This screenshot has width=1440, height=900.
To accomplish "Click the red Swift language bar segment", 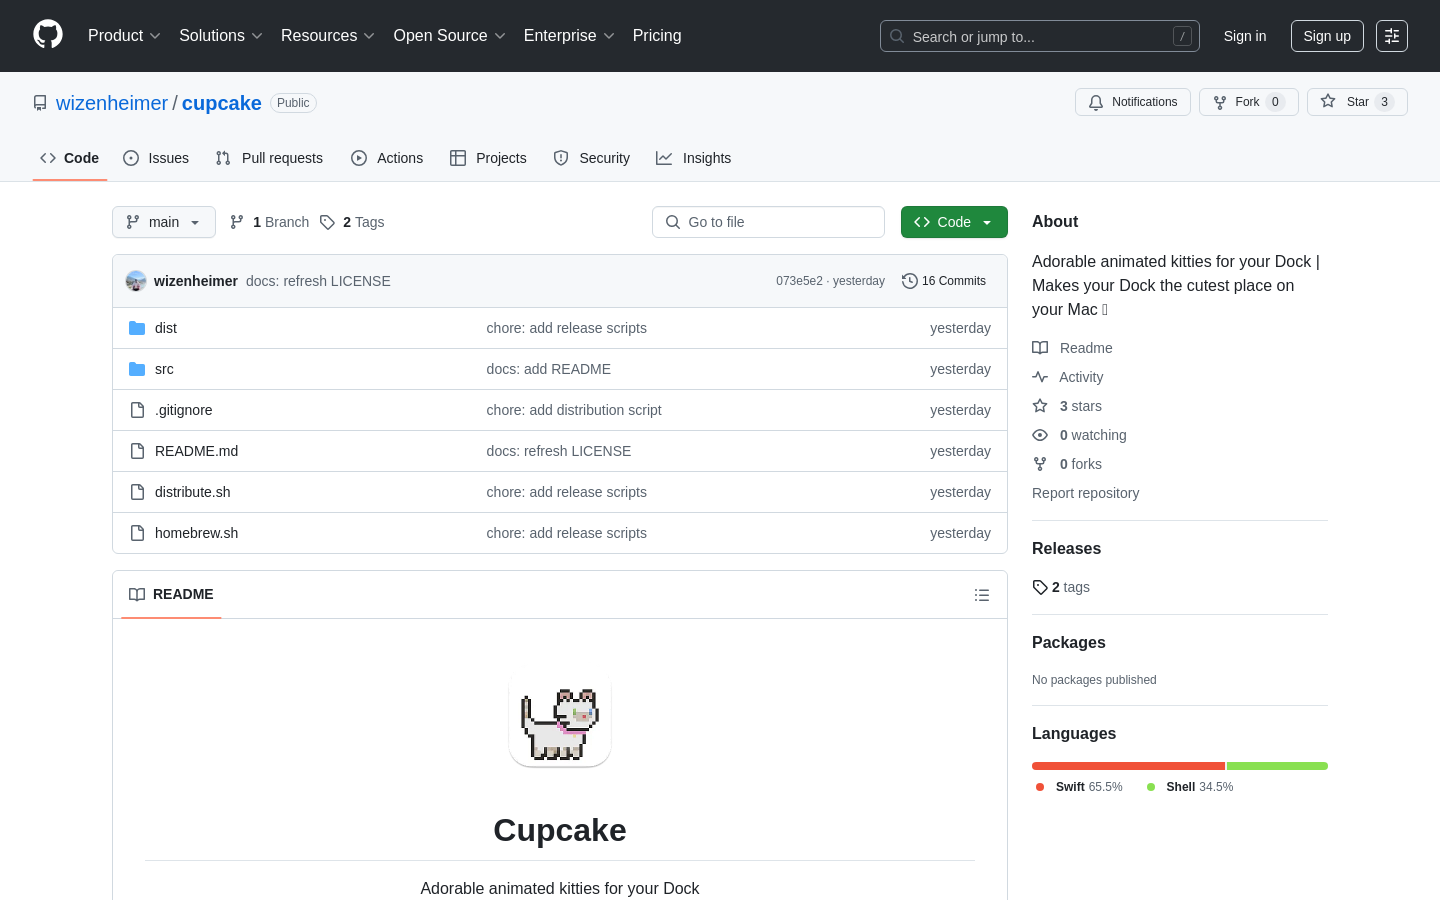I will (1128, 766).
